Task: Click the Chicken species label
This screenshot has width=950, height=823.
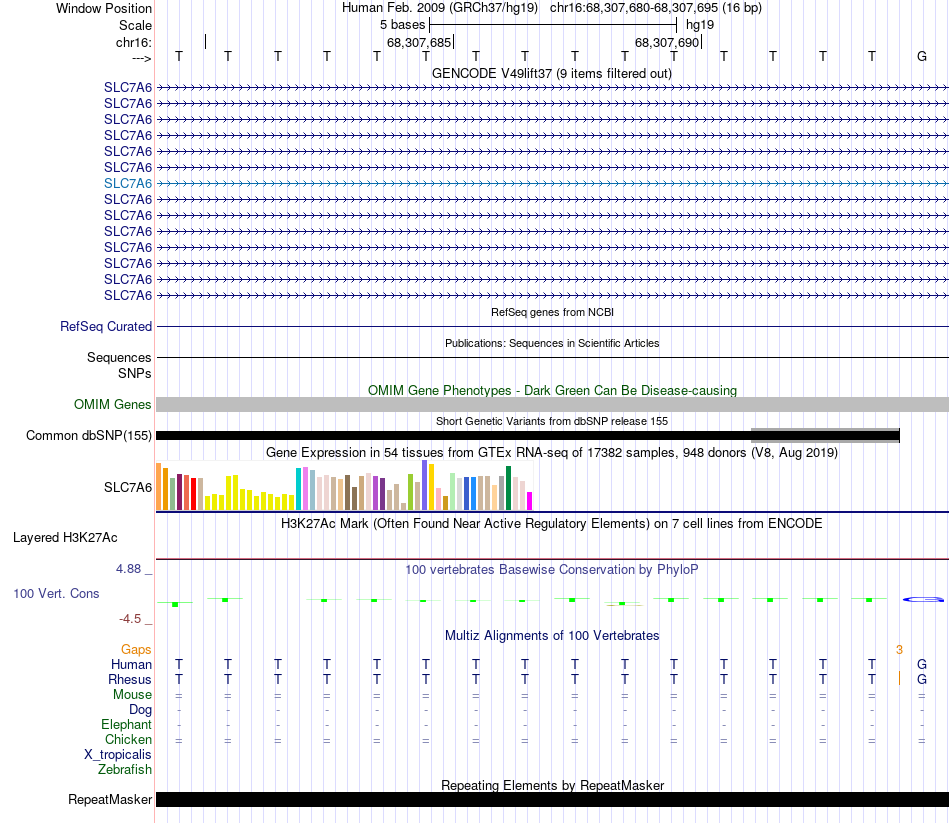Action: [x=128, y=739]
